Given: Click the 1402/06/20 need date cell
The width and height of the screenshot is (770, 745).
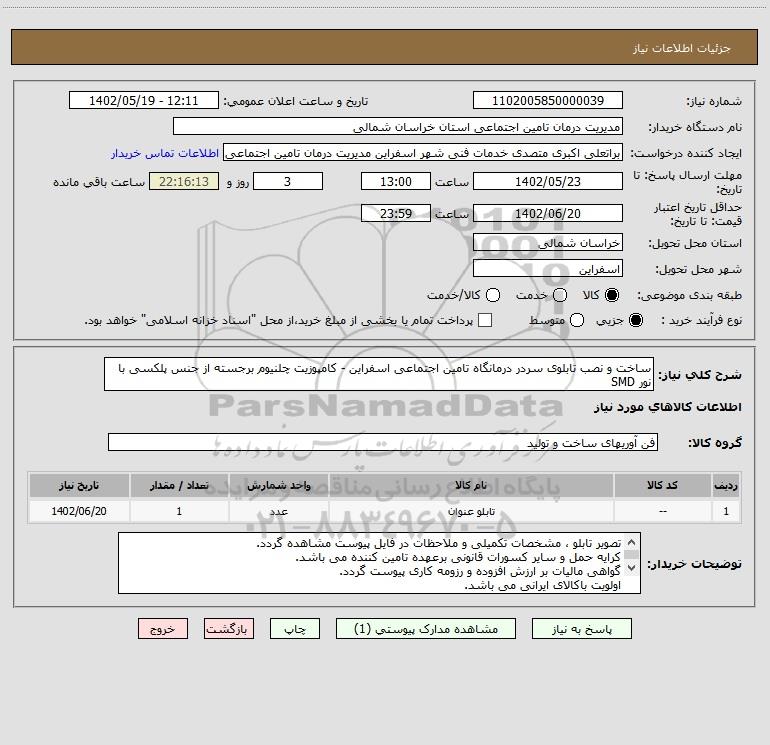Looking at the screenshot, I should [79, 511].
